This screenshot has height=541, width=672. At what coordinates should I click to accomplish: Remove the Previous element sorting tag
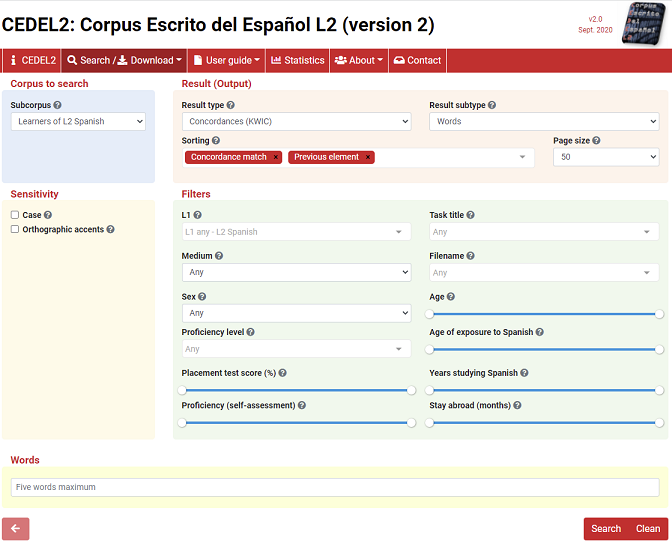pyautogui.click(x=368, y=157)
